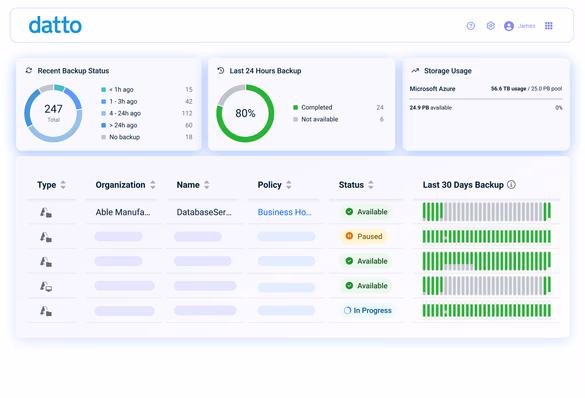This screenshot has width=585, height=398.
Task: Sort table by Type column
Action: (x=63, y=185)
